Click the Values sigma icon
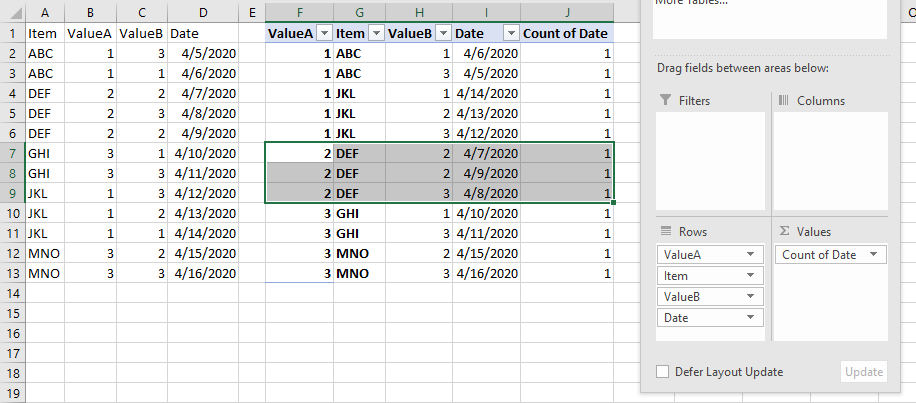 pyautogui.click(x=784, y=231)
